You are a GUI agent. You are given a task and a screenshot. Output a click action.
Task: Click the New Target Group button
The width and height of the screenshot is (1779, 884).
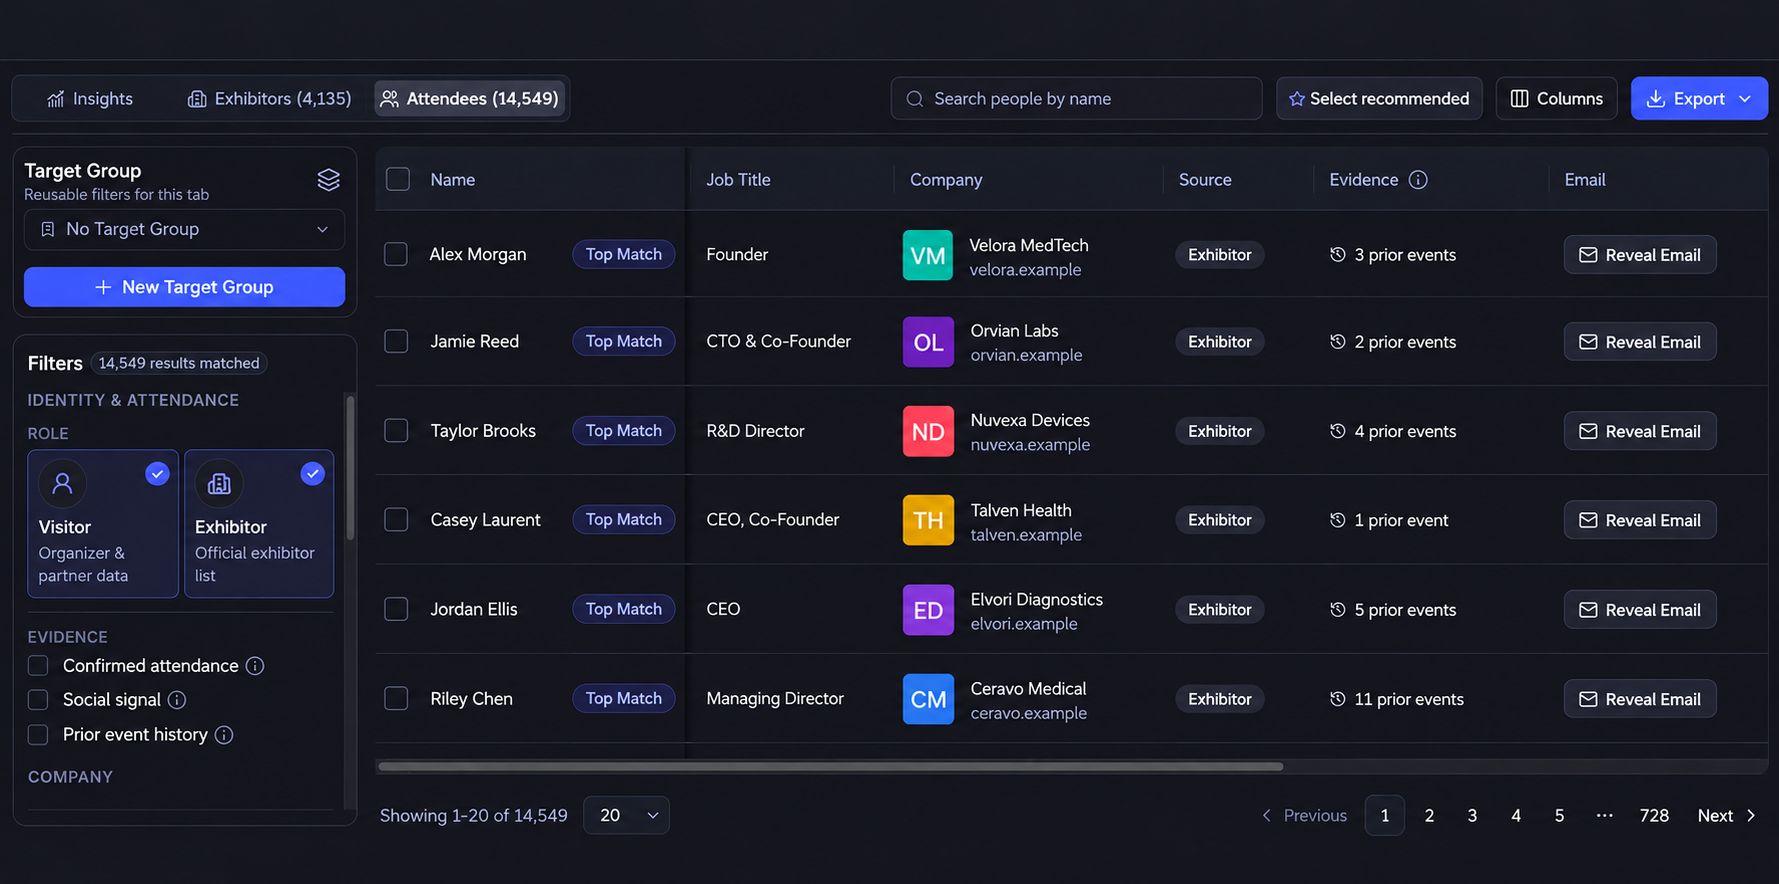pos(184,287)
